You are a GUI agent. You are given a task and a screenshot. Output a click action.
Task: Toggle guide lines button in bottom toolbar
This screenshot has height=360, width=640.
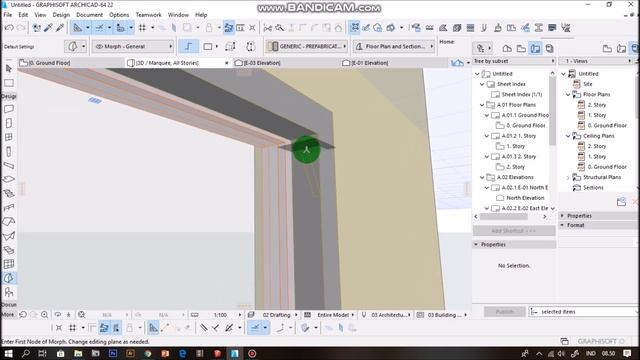[153, 327]
